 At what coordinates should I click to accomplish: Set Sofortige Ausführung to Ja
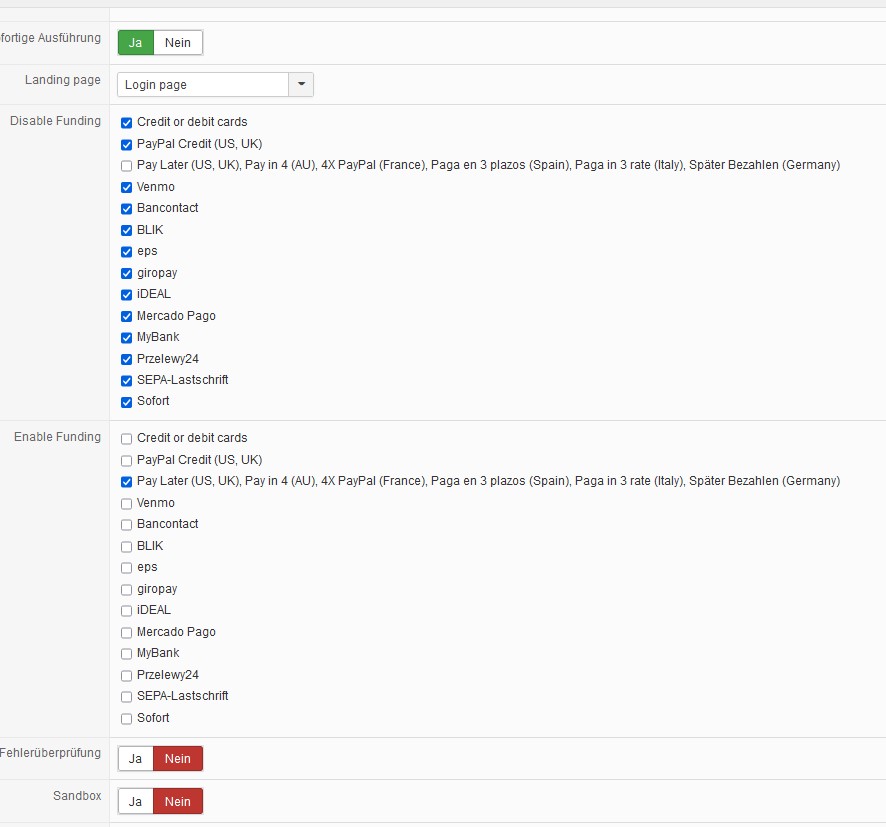(136, 42)
